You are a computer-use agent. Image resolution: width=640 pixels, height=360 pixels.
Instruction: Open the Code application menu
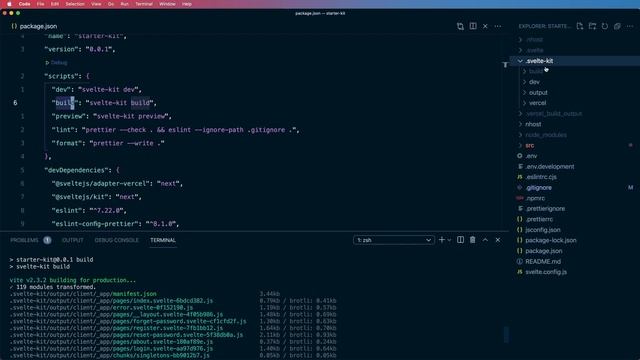coord(24,4)
